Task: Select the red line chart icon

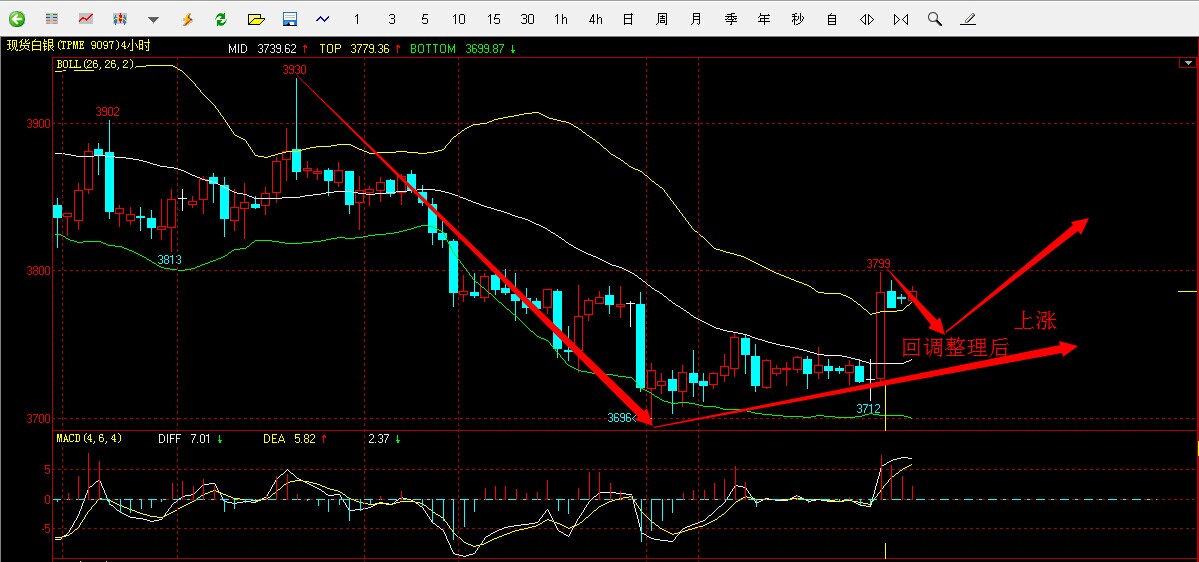Action: pyautogui.click(x=86, y=19)
